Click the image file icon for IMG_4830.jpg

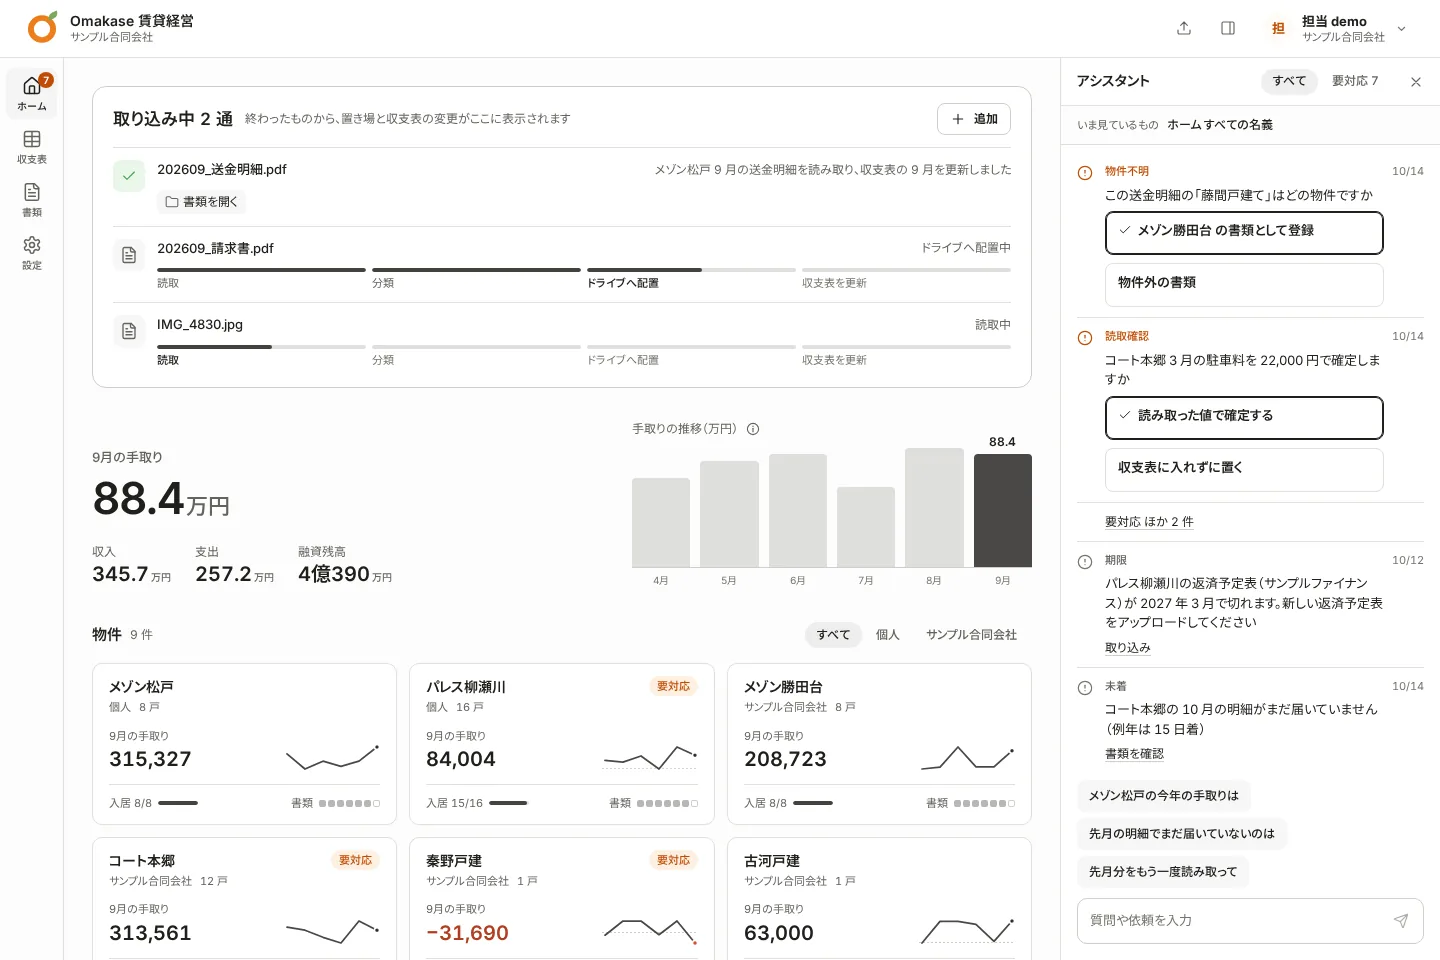click(129, 331)
